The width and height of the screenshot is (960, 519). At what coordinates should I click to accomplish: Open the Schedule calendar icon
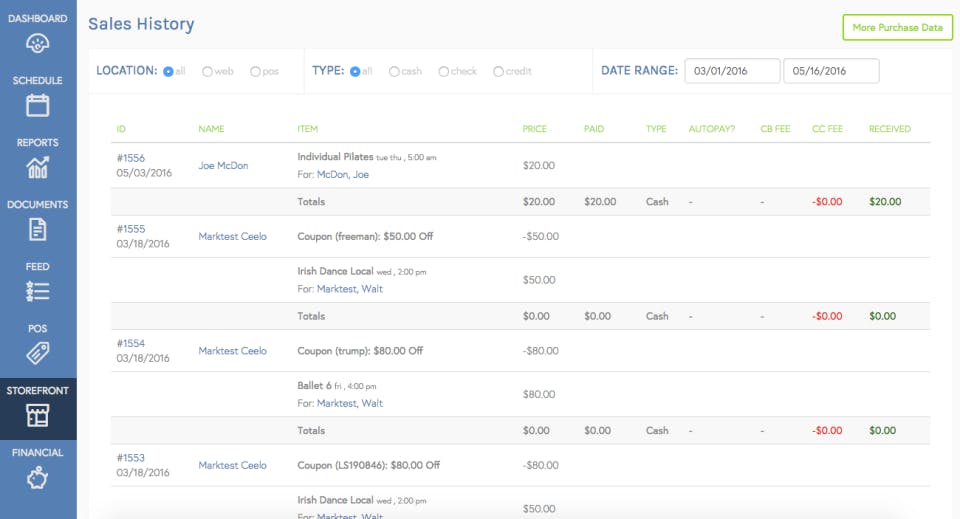[38, 105]
